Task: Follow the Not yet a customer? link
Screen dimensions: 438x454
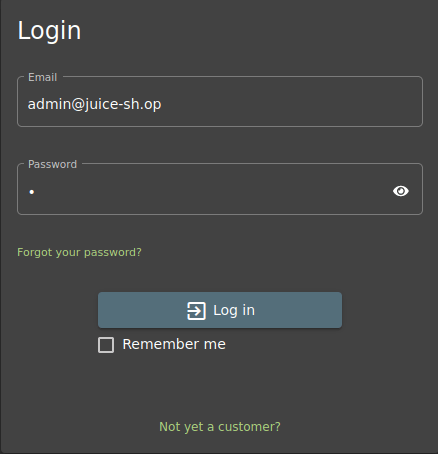Action: click(x=220, y=427)
